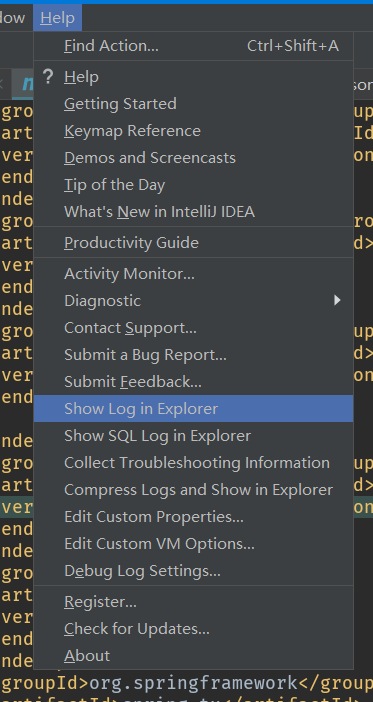This screenshot has height=702, width=373.
Task: Choose Submit a Bug Report
Action: click(x=193, y=355)
